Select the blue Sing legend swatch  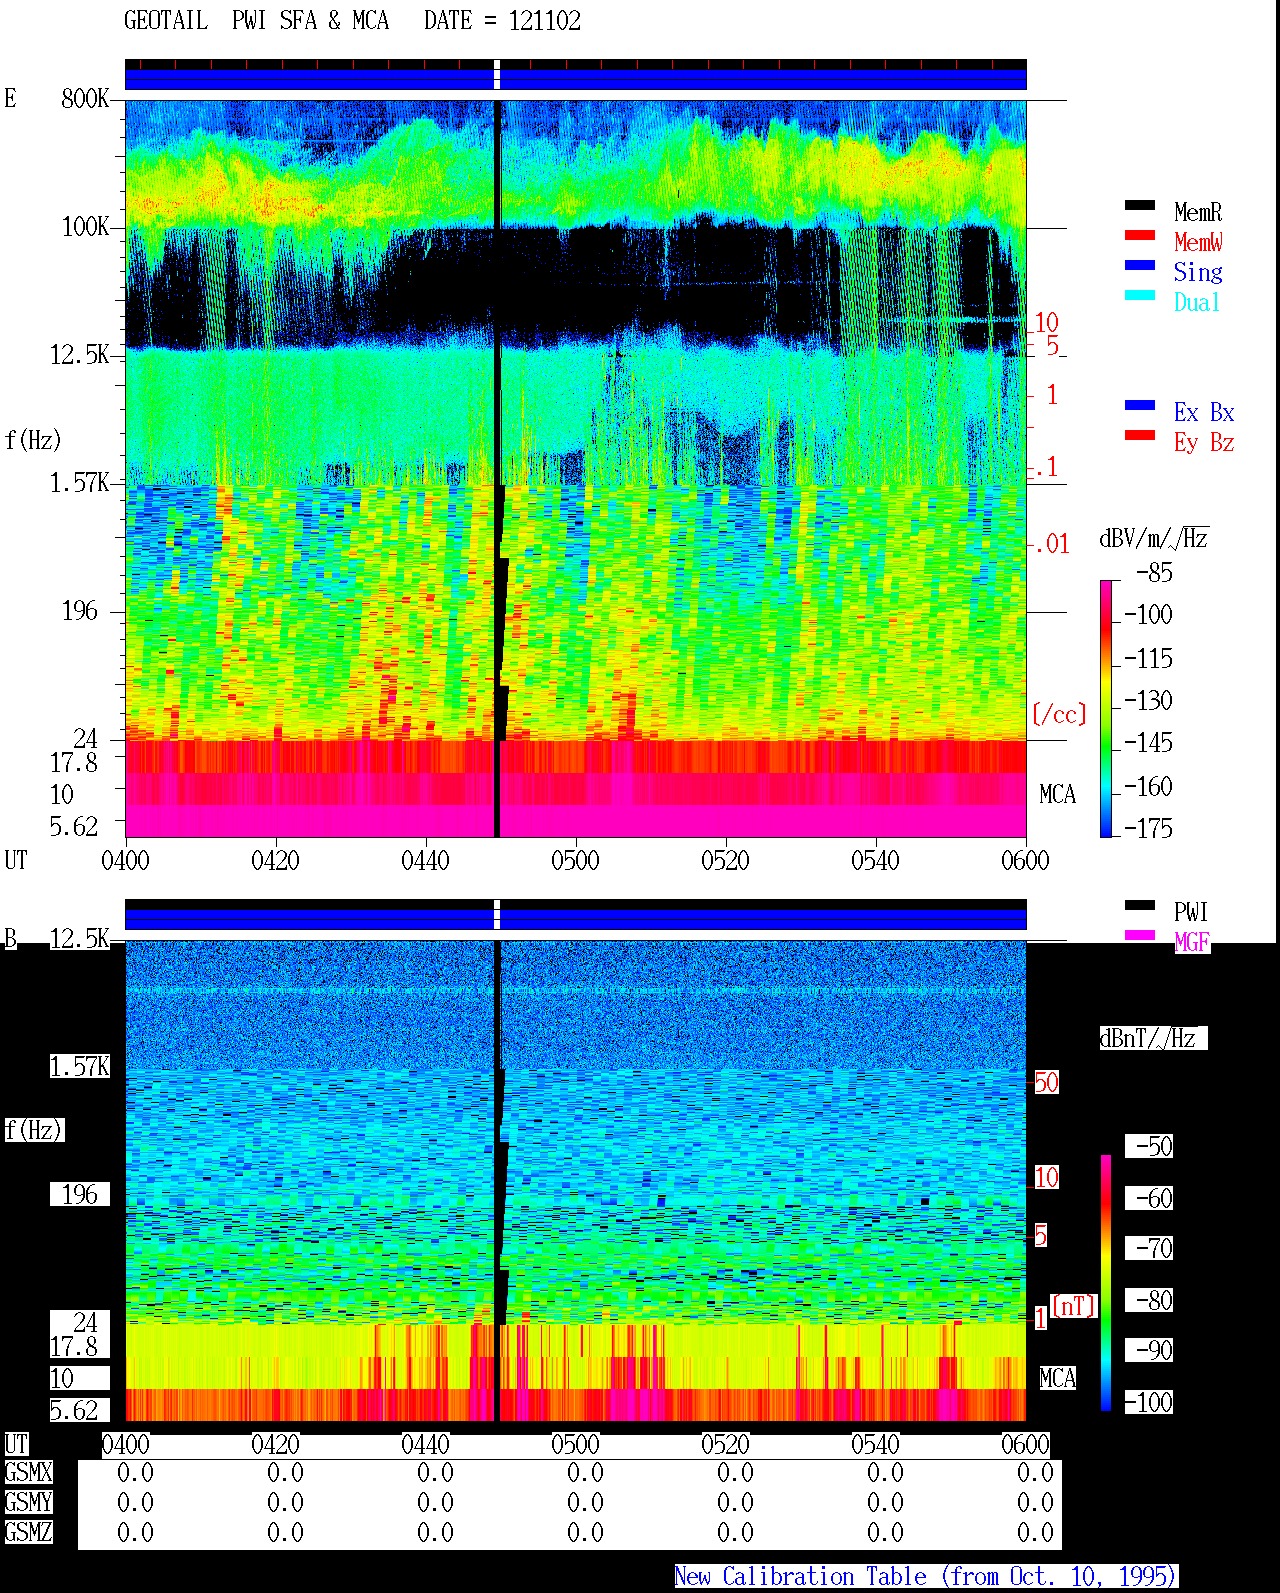[x=1140, y=265]
